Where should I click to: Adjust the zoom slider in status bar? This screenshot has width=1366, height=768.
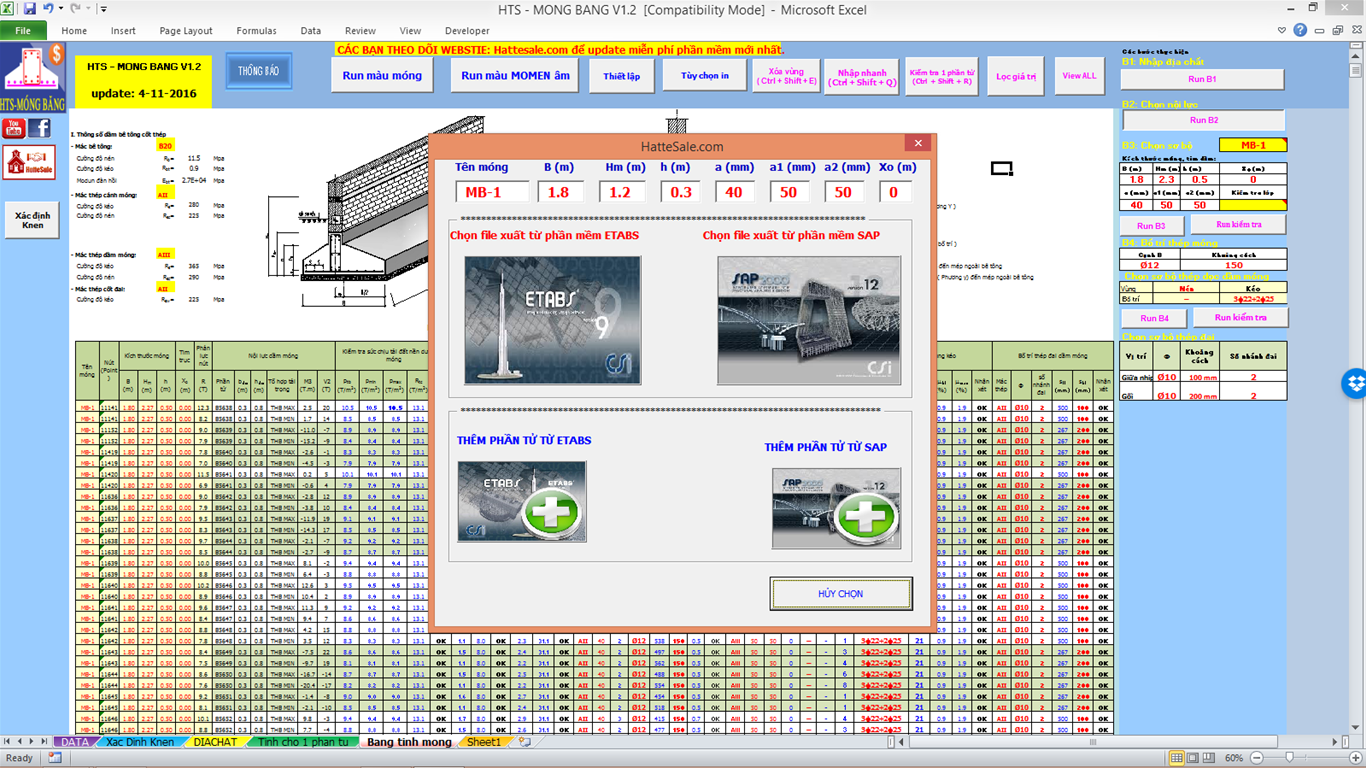pos(1290,758)
